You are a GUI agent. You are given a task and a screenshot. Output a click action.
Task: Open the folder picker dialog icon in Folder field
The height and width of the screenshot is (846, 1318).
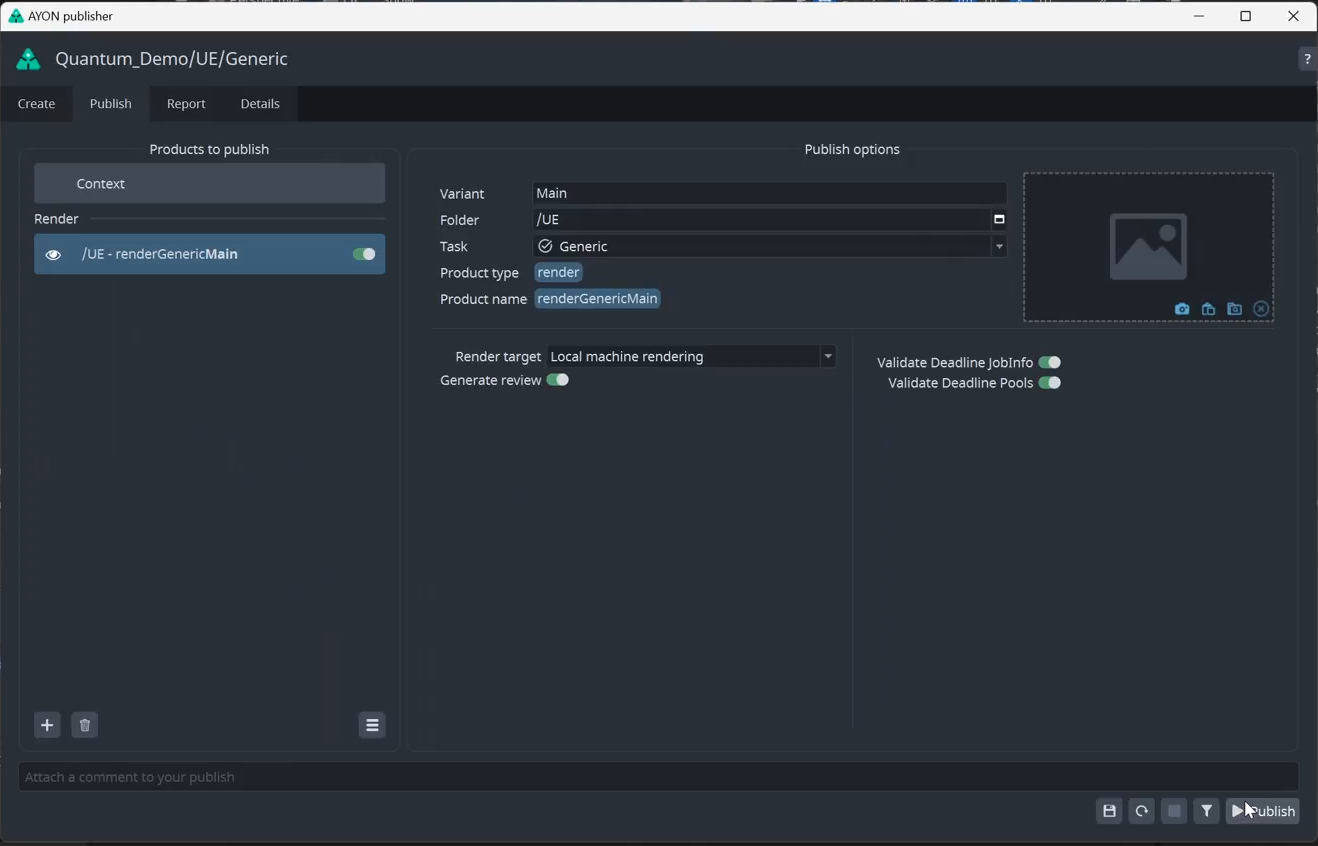(x=998, y=220)
